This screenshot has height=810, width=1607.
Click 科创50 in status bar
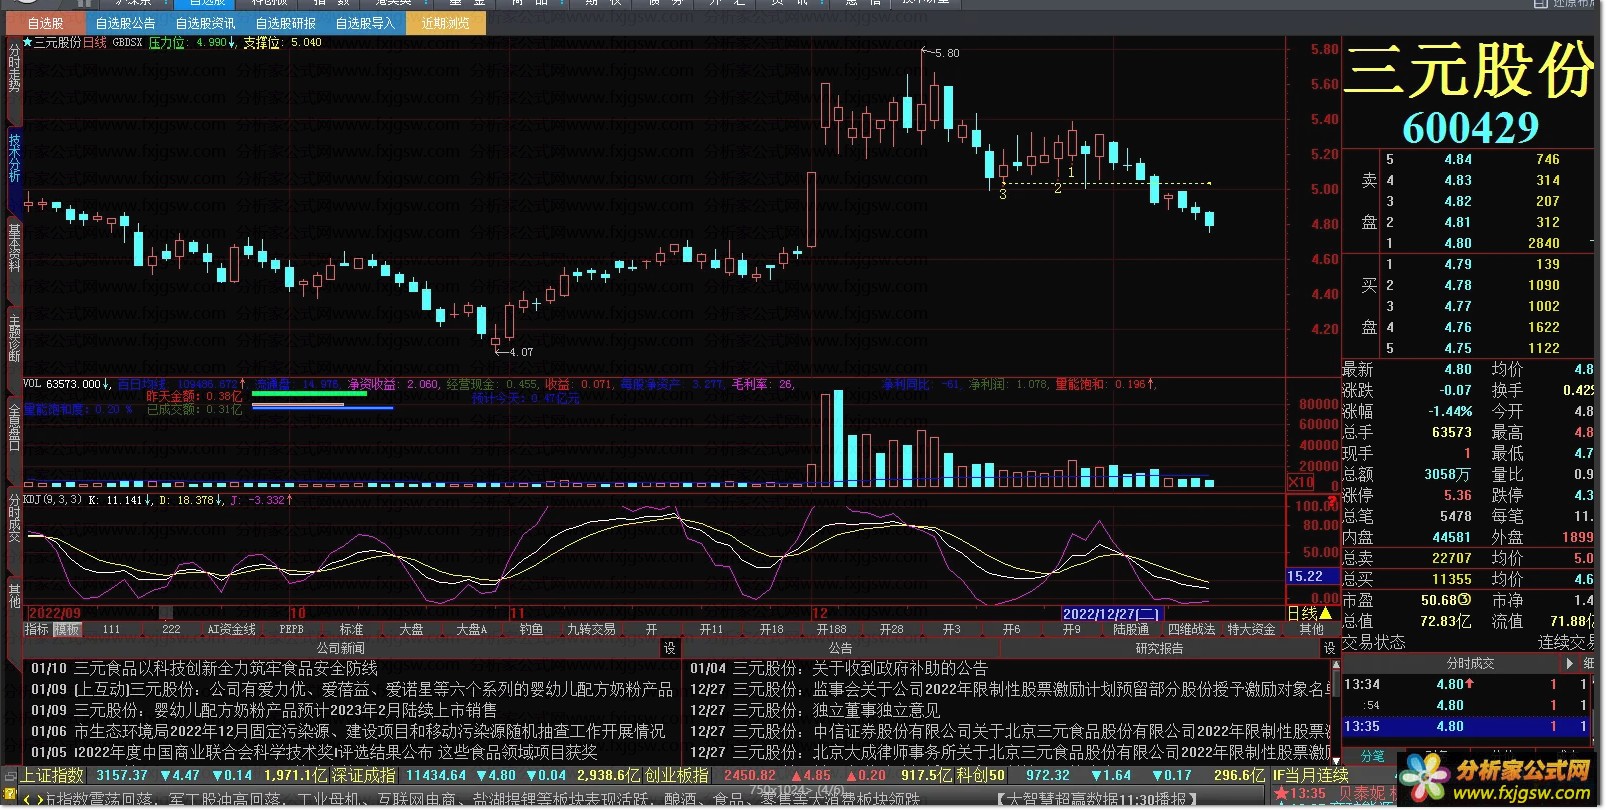981,775
